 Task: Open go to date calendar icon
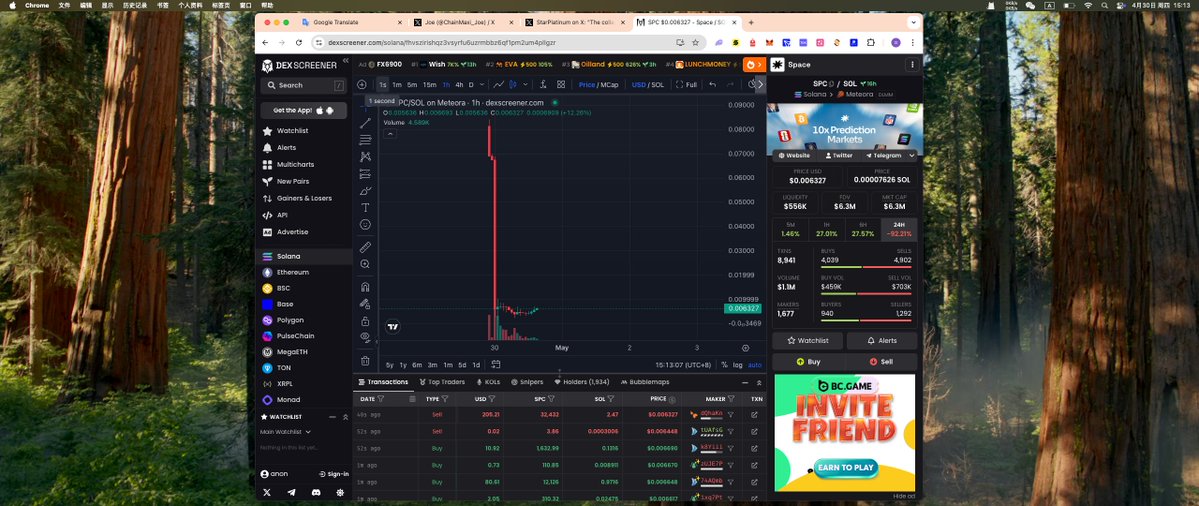click(495, 365)
